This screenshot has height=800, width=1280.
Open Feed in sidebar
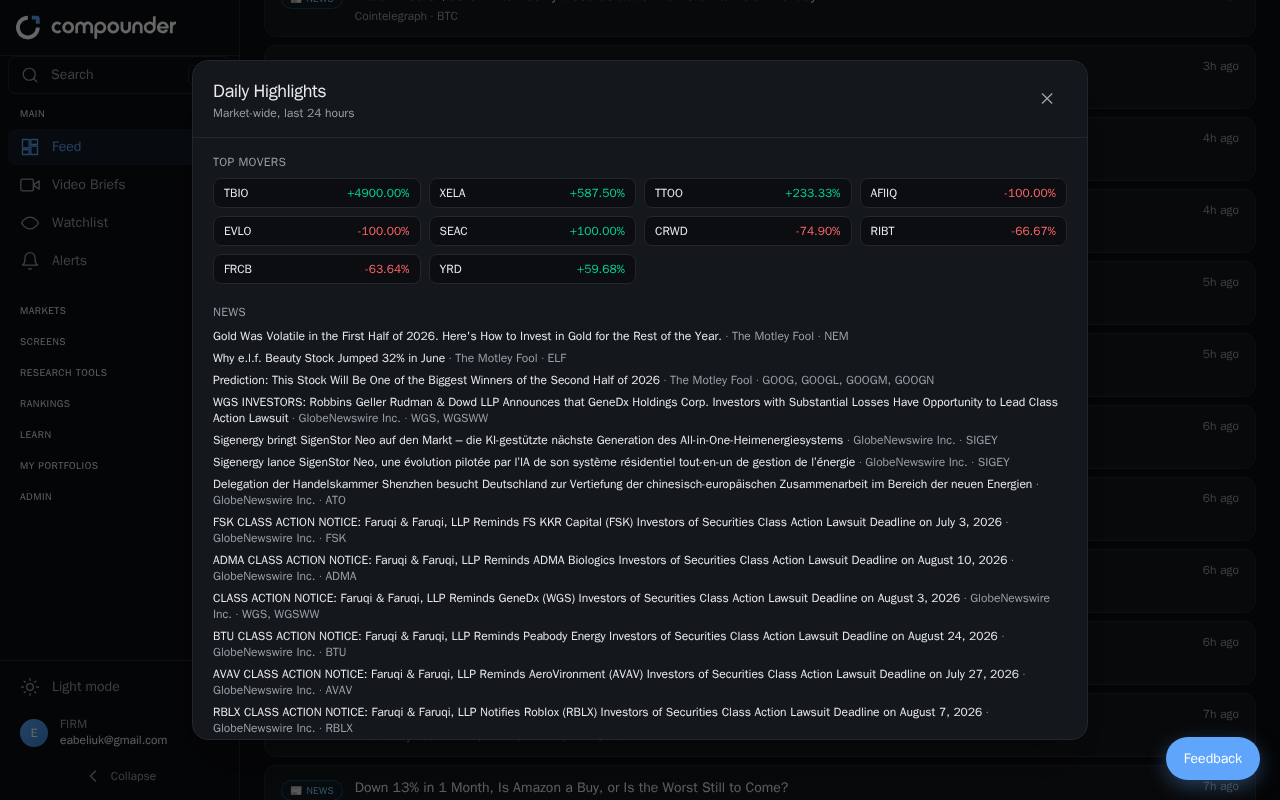click(x=119, y=147)
